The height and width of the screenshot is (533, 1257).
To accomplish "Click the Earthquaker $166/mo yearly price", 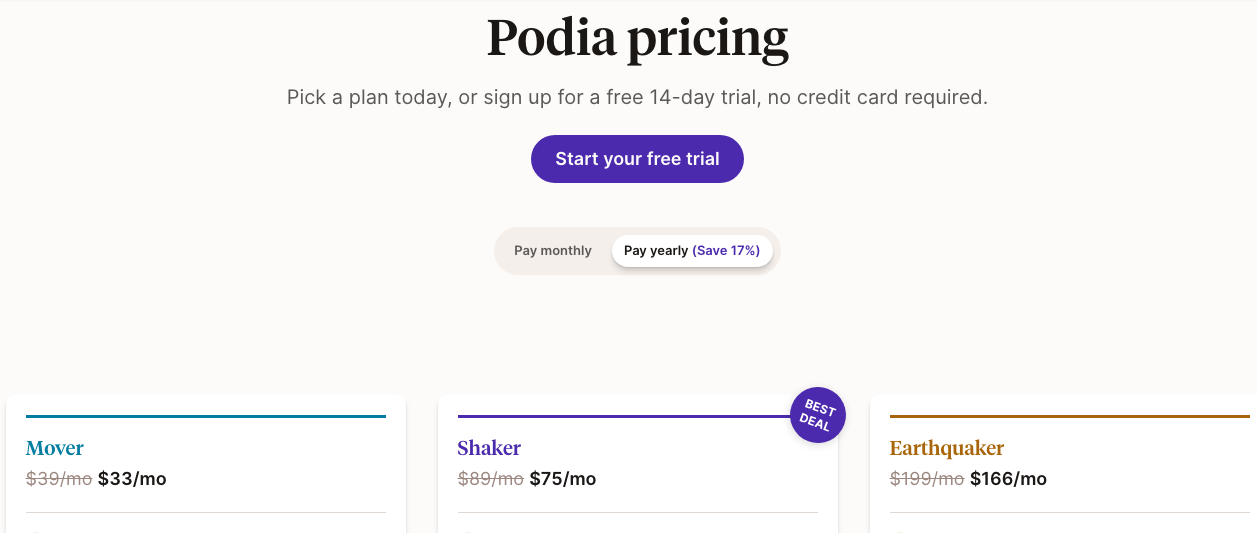I will 1008,479.
